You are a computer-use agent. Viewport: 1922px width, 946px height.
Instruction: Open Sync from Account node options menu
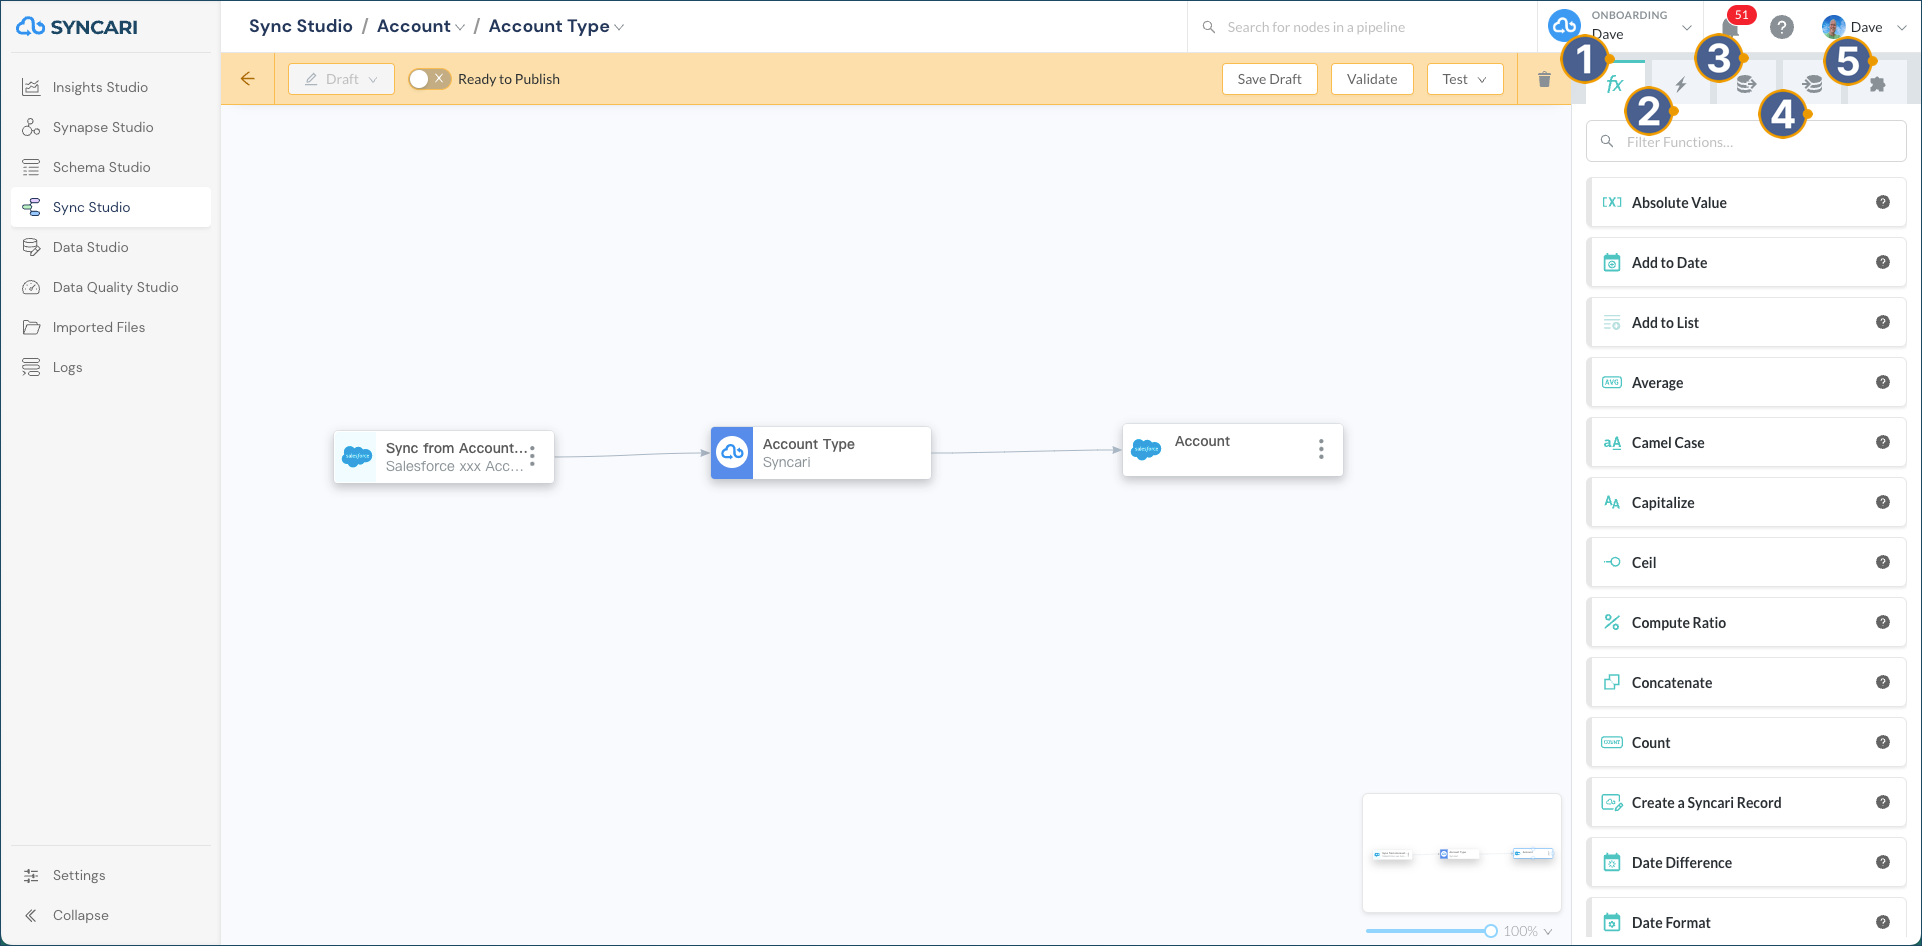coord(532,456)
